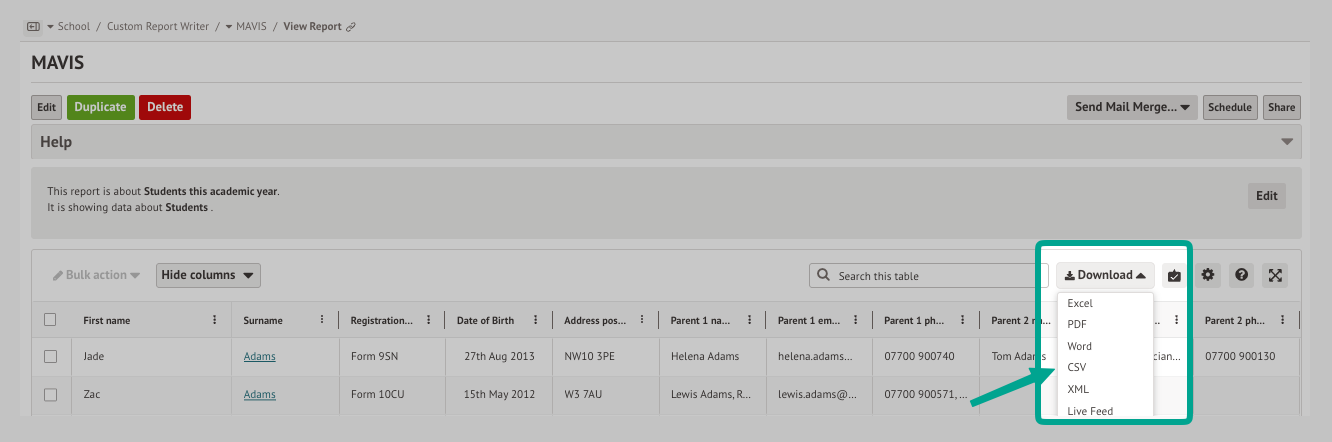Click the green Duplicate button
Screen dimensions: 1332x442
click(x=101, y=107)
